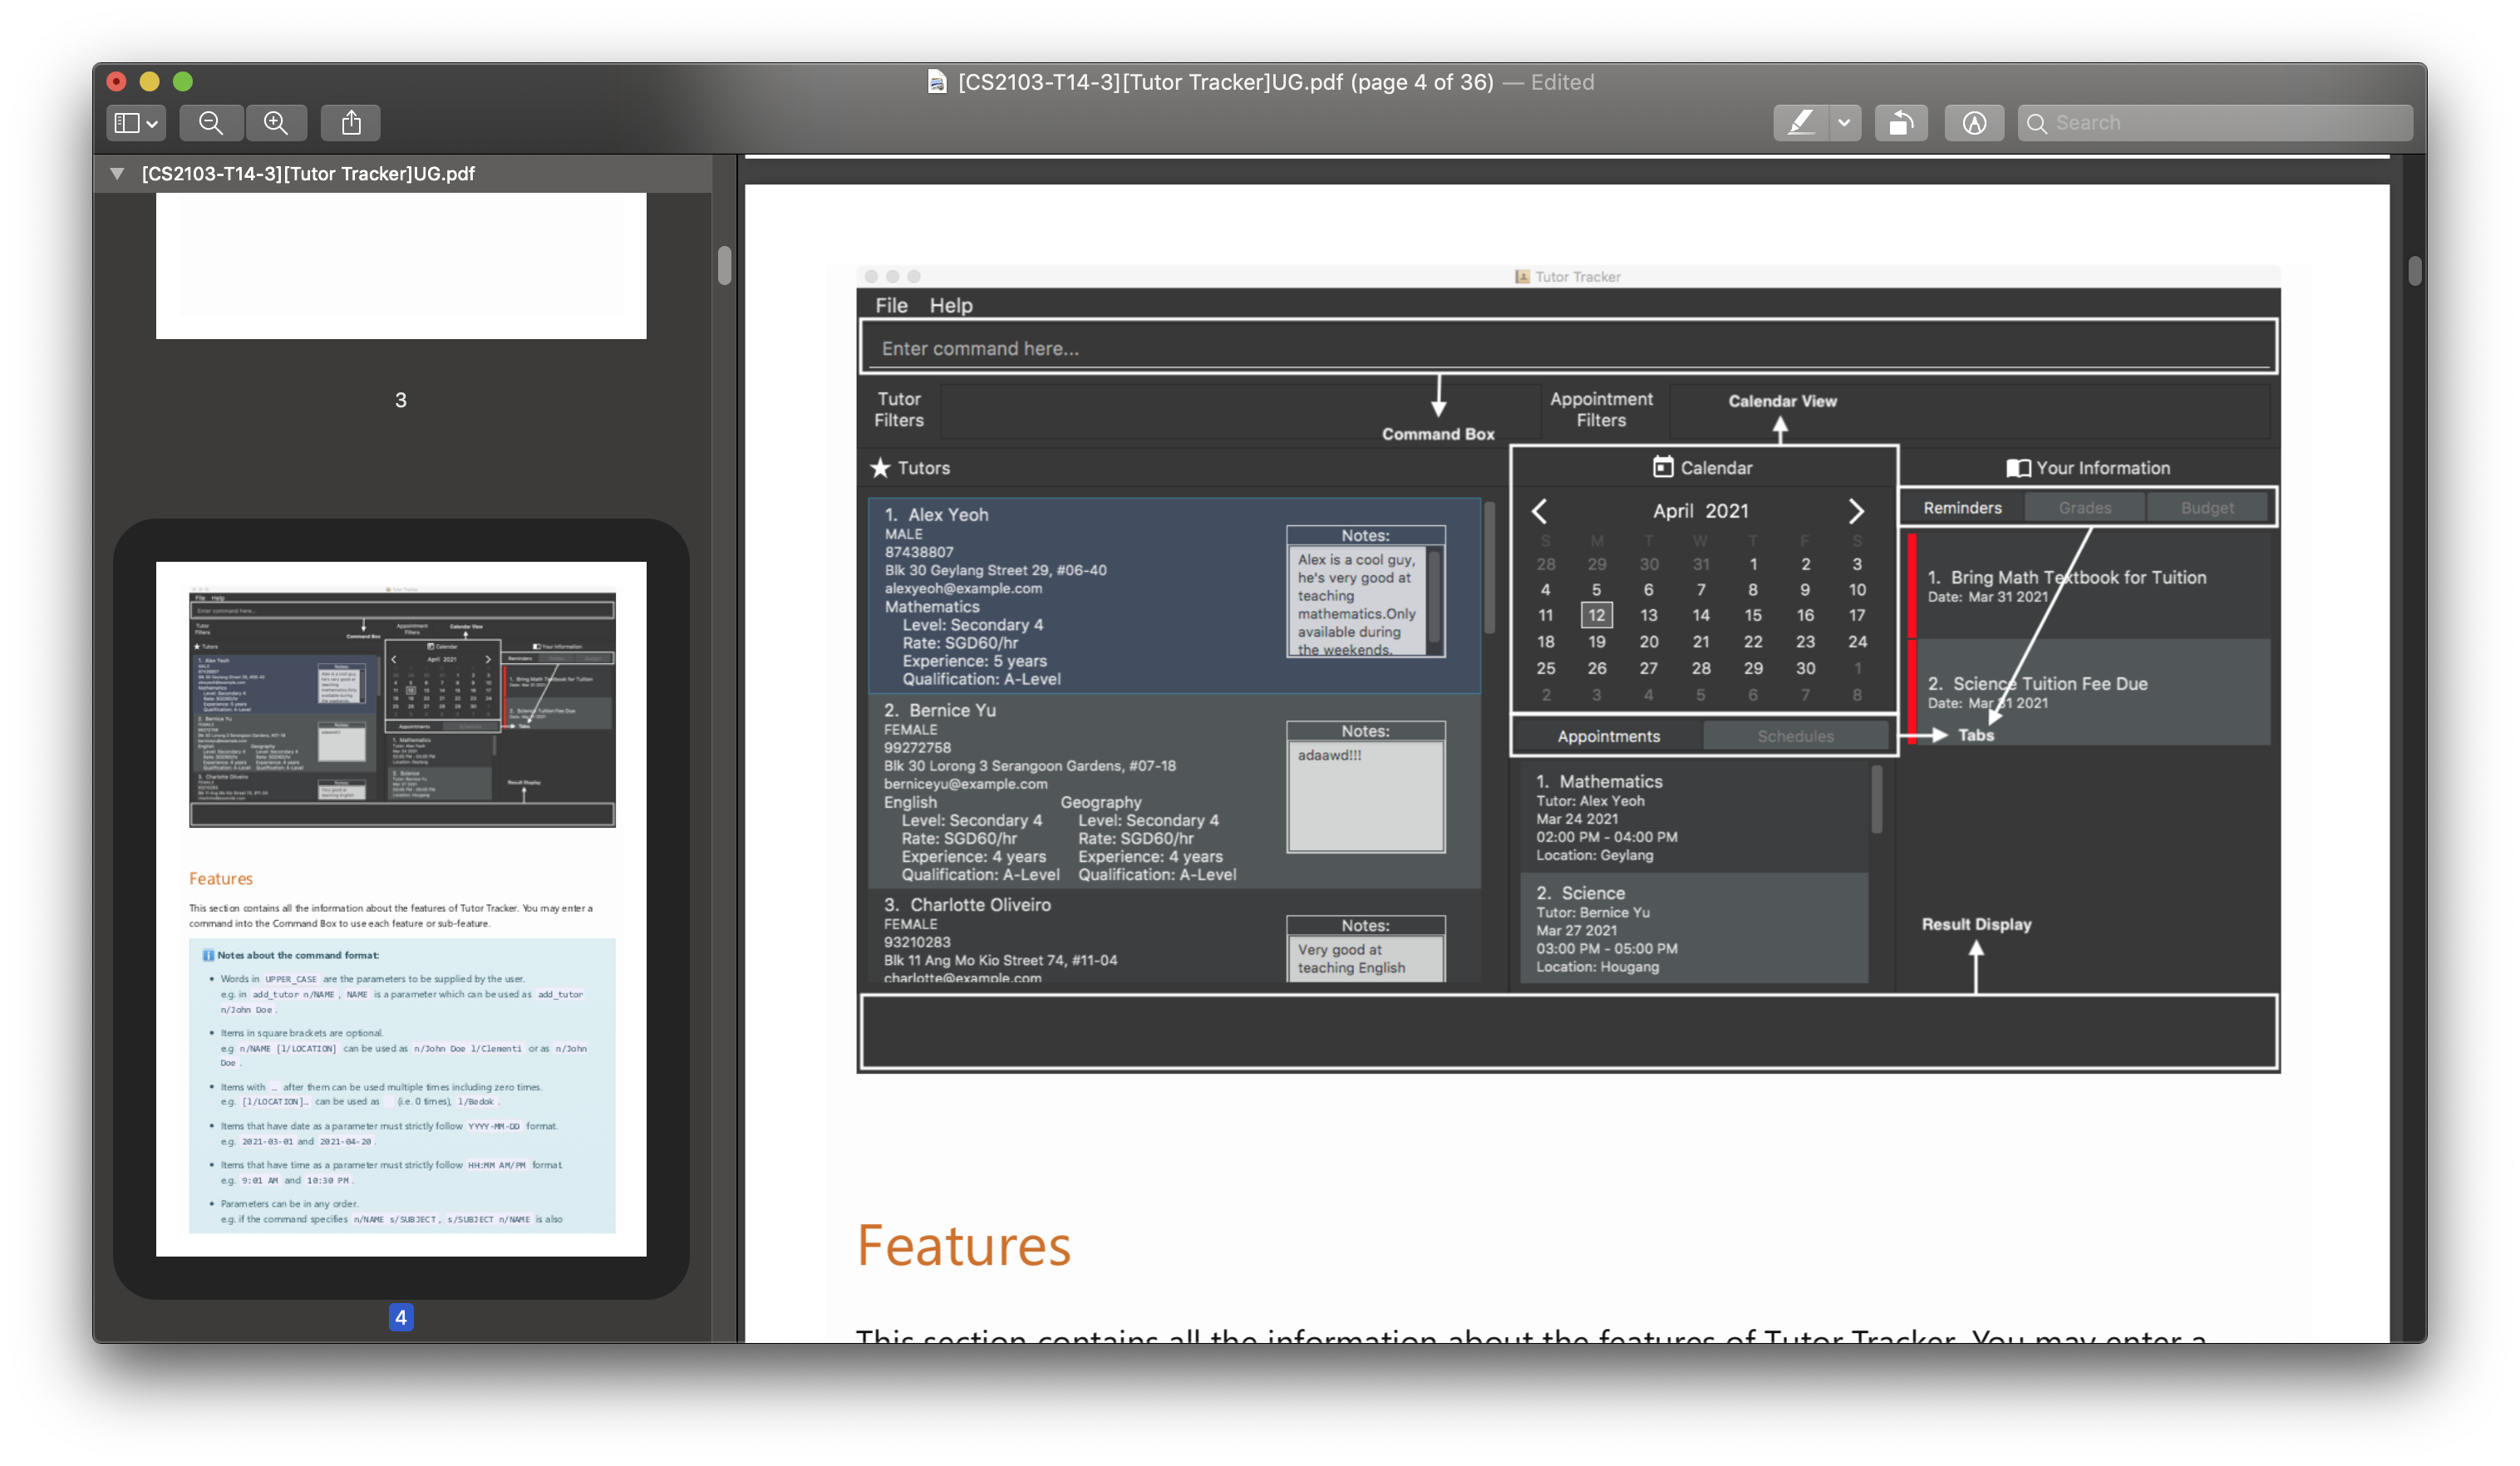Show the Markup toolbar icon
This screenshot has height=1466, width=2520.
(1973, 123)
